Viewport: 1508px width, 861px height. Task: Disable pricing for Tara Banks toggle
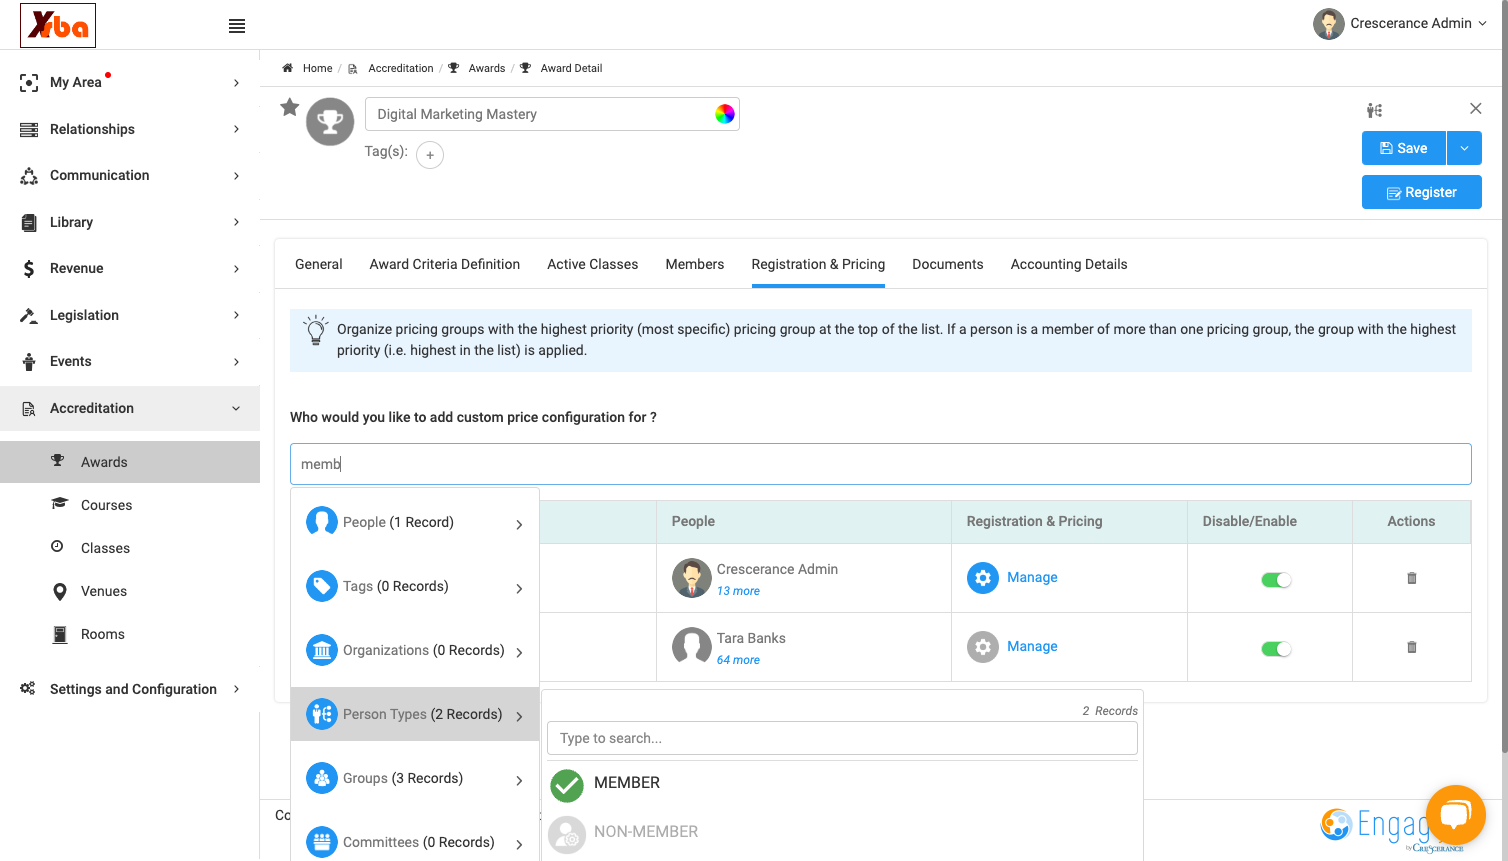[x=1276, y=649]
